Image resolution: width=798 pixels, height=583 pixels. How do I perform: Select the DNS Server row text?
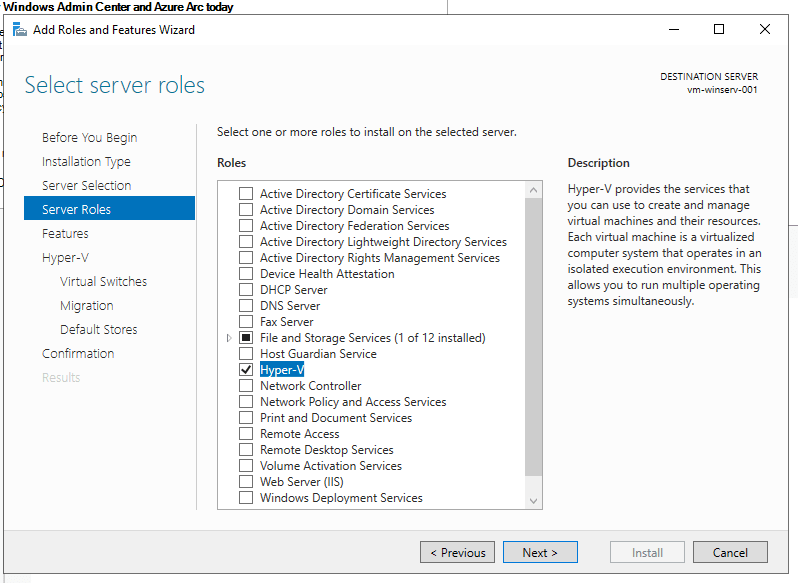pyautogui.click(x=290, y=306)
